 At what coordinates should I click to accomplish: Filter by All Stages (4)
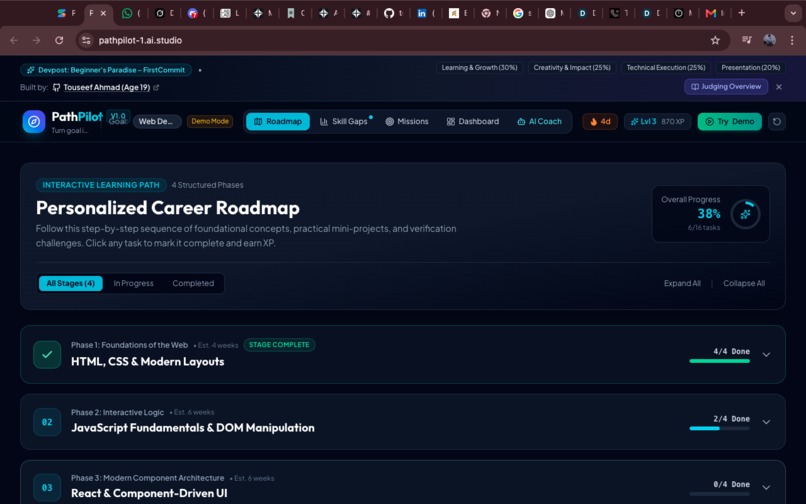[x=70, y=283]
